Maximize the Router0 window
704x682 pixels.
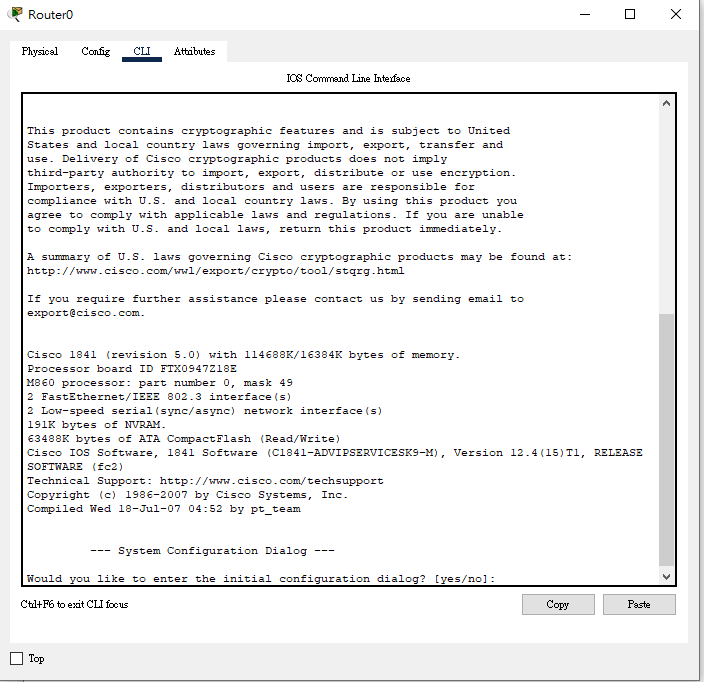pos(630,14)
